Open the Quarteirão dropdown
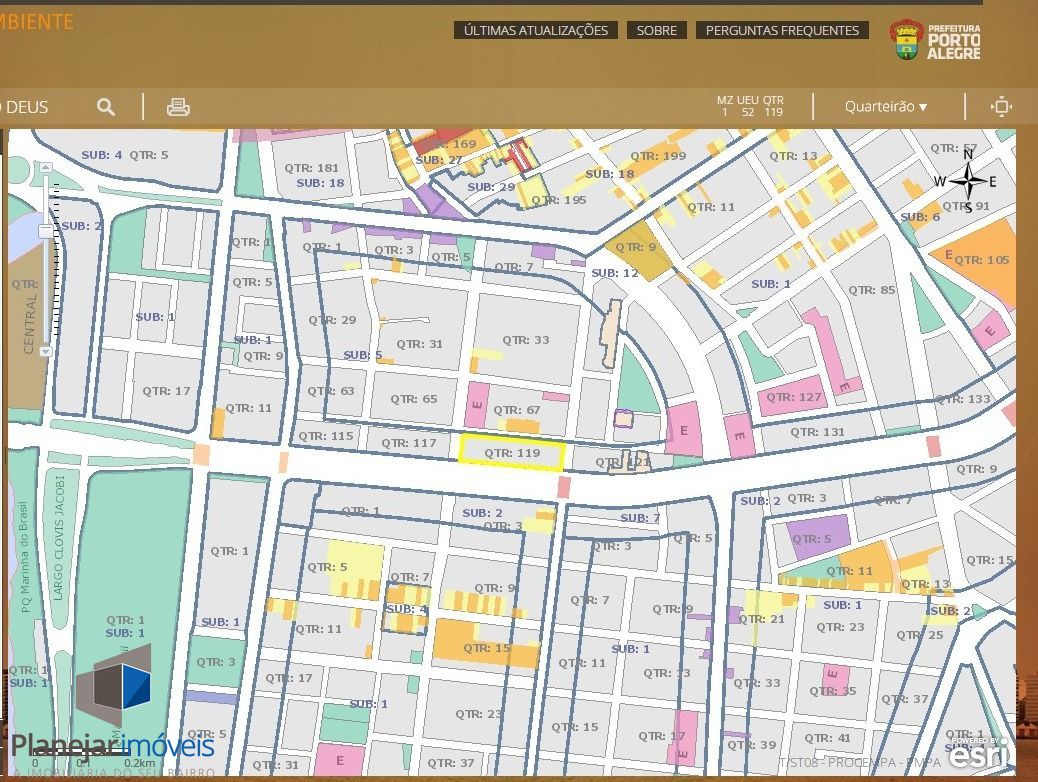 pyautogui.click(x=885, y=107)
